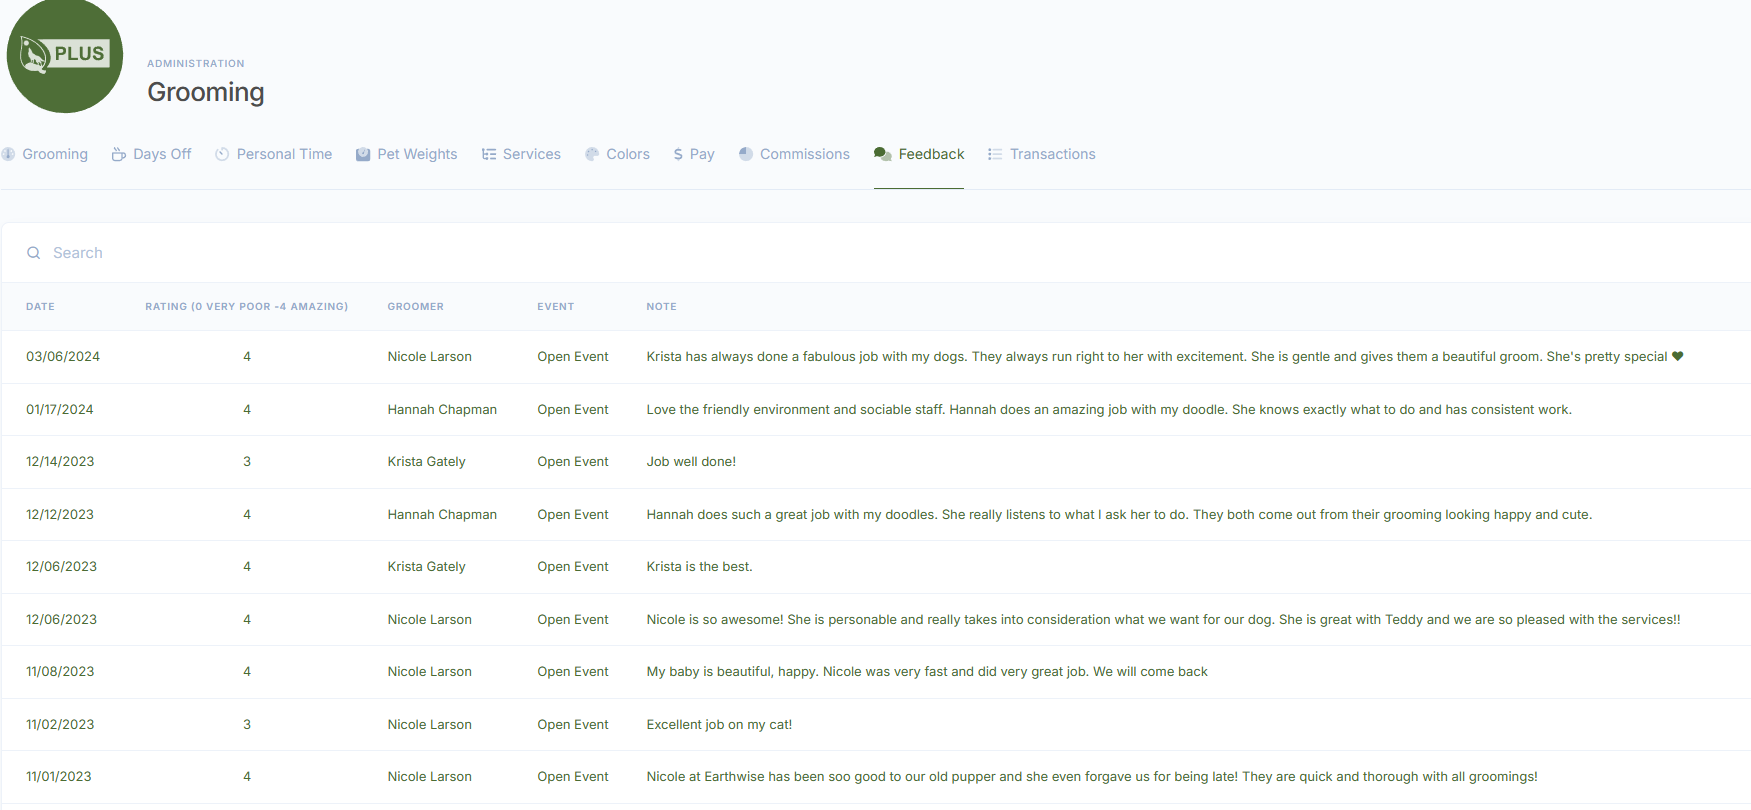Click the Services list icon
The width and height of the screenshot is (1751, 810).
pyautogui.click(x=489, y=154)
